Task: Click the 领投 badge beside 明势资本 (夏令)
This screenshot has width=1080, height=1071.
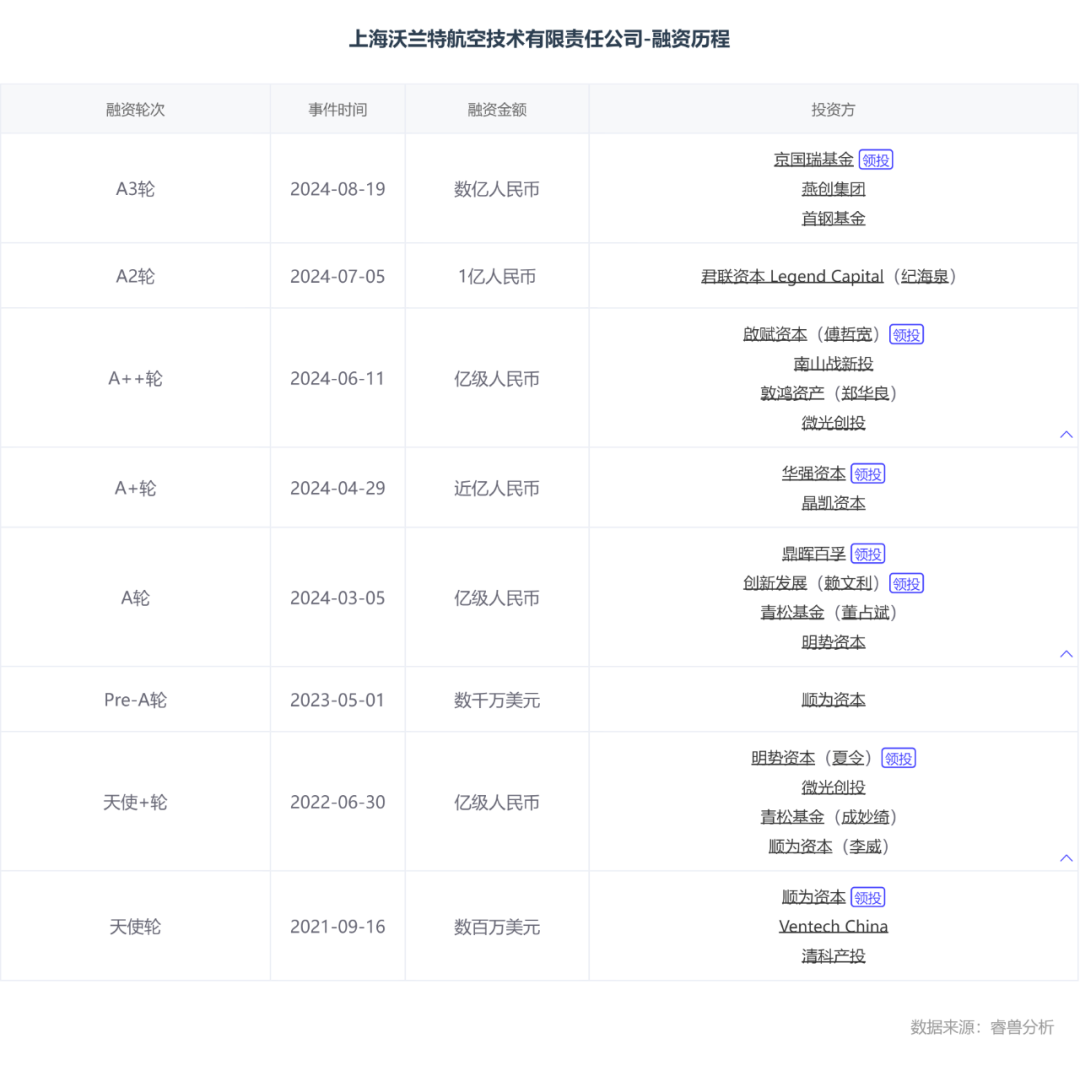Action: [899, 758]
